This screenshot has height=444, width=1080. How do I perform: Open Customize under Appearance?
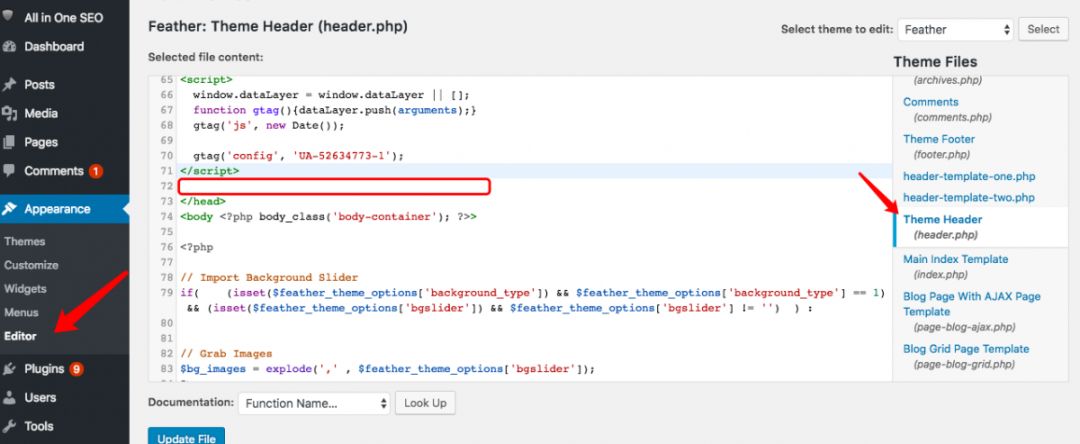(x=31, y=265)
